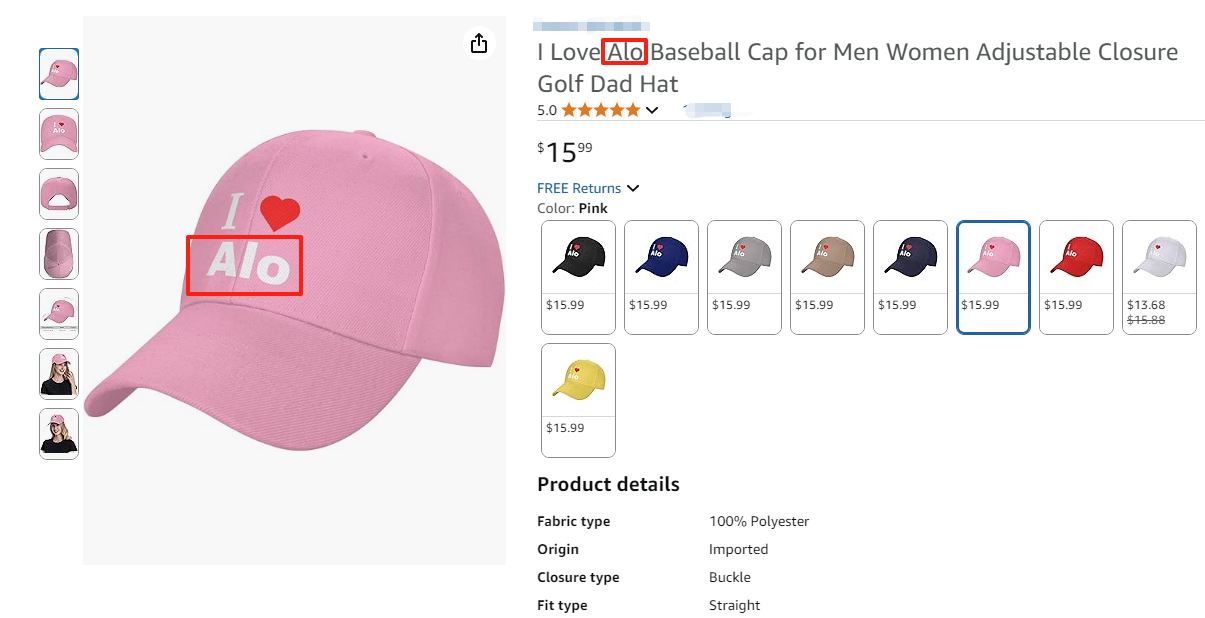The height and width of the screenshot is (618, 1205).
Task: Expand the FREE Returns details dropdown
Action: (x=633, y=188)
